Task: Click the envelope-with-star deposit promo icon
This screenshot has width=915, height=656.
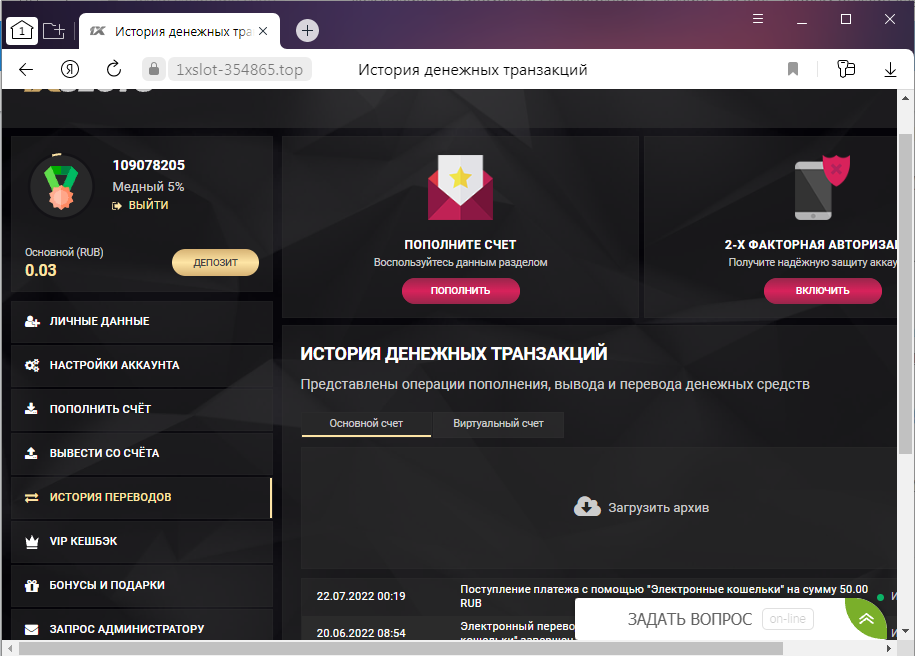Action: [460, 187]
